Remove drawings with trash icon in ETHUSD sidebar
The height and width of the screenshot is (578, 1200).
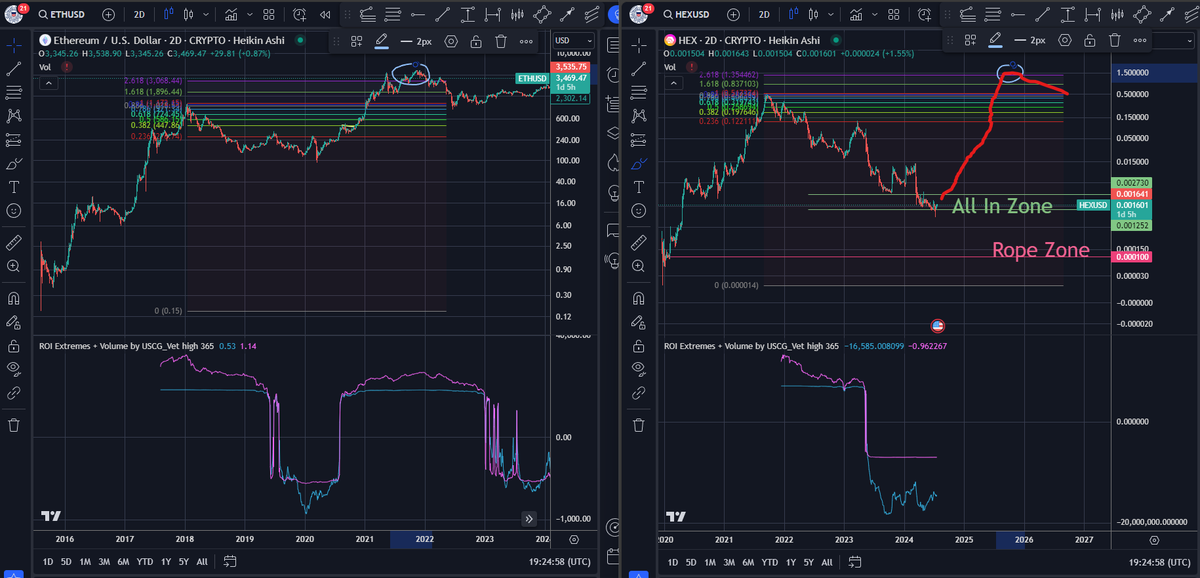point(14,425)
